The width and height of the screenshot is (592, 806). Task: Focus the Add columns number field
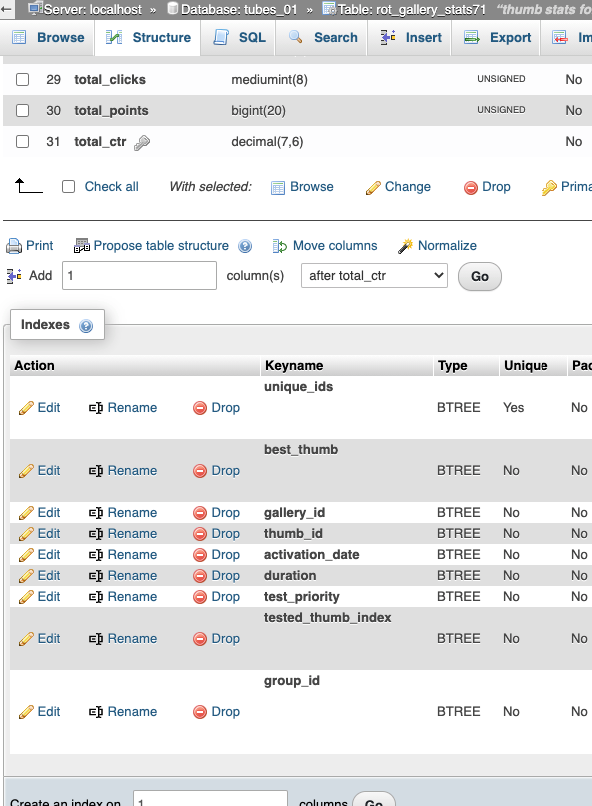[x=139, y=276]
